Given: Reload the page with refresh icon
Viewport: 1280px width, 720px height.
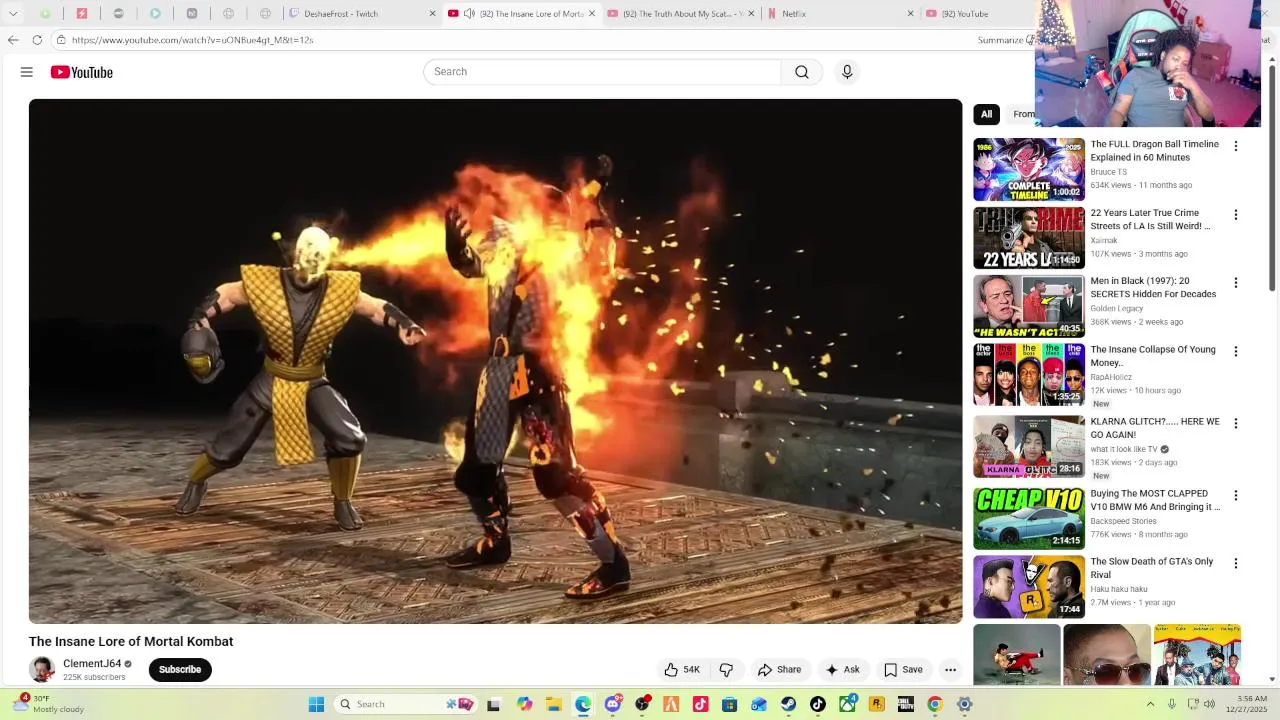Looking at the screenshot, I should click(37, 40).
